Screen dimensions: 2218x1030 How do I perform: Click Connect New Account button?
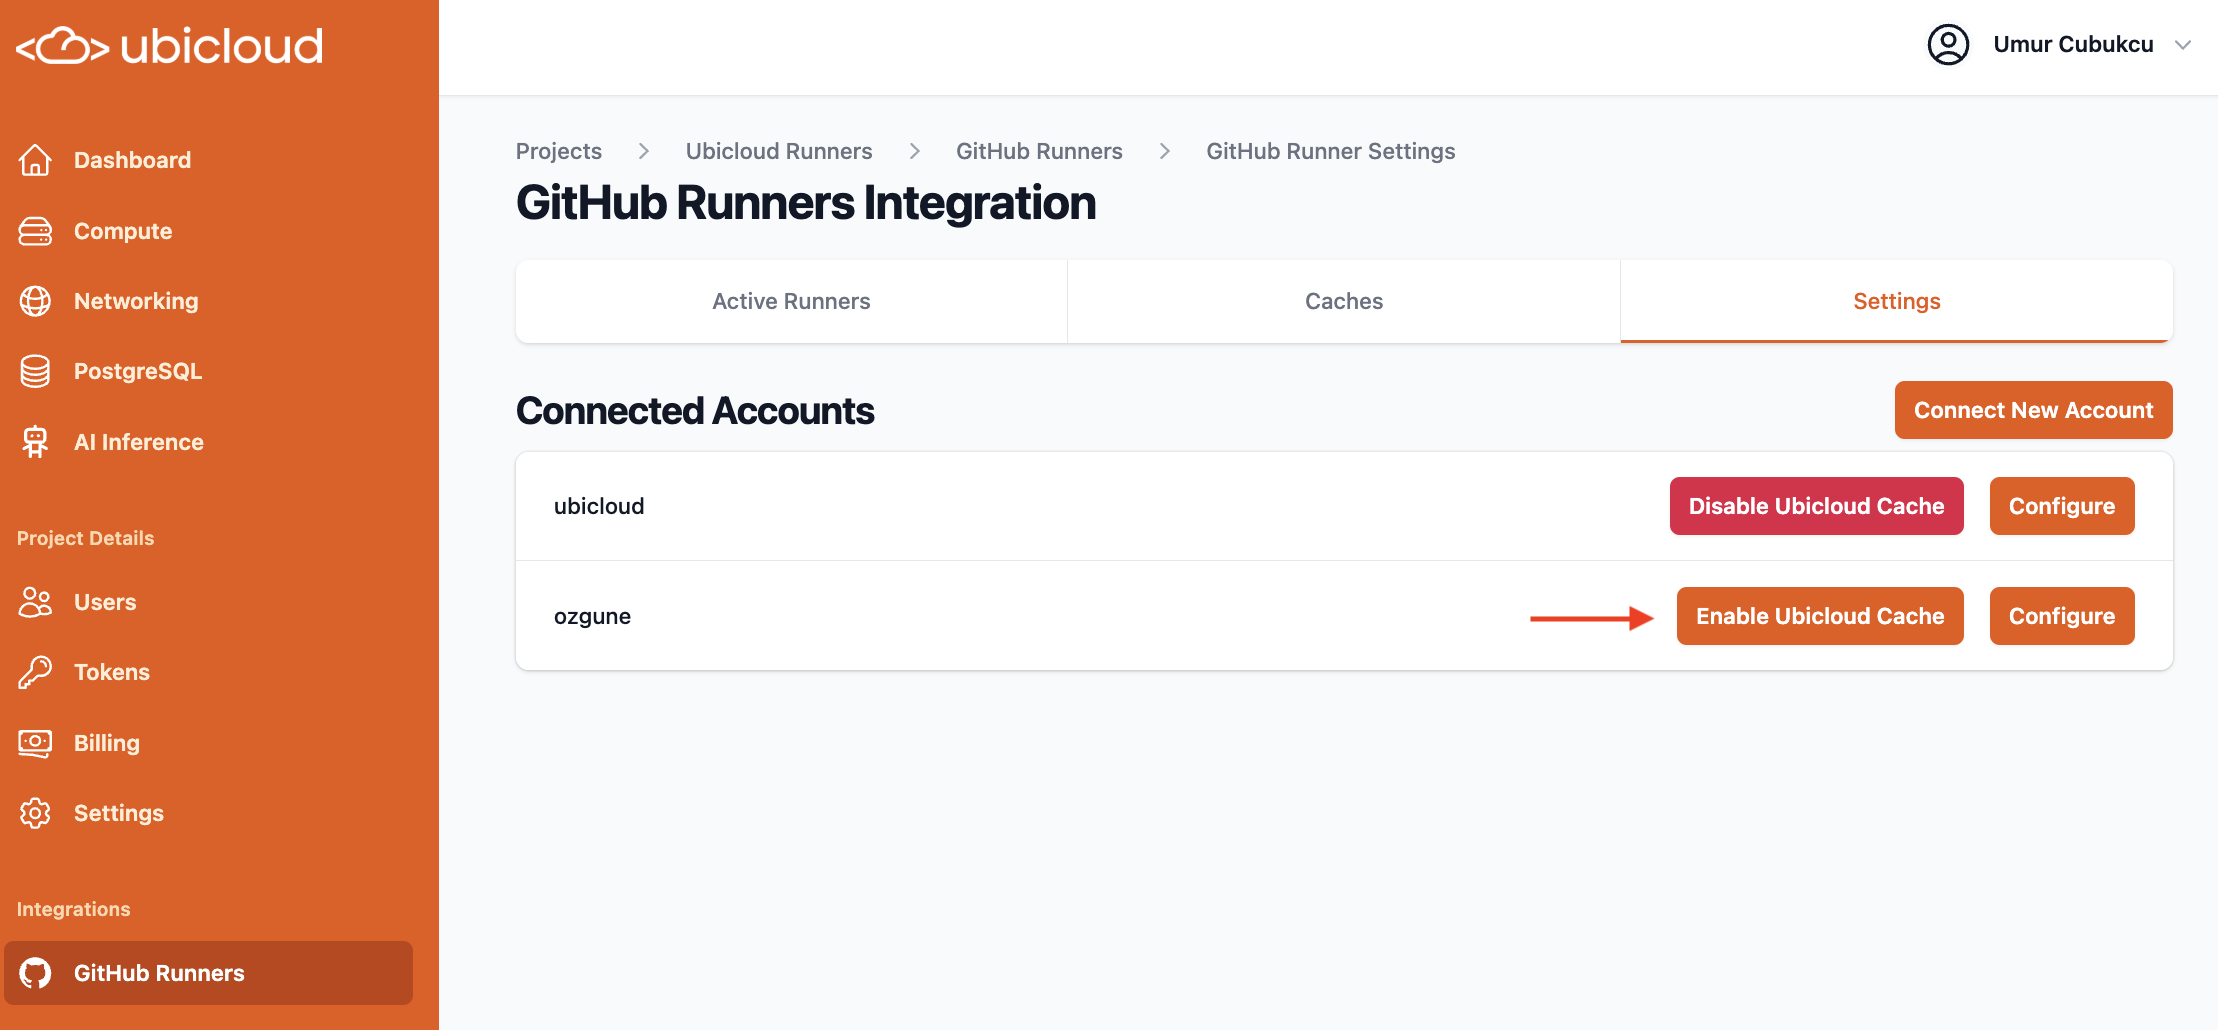(x=2033, y=410)
